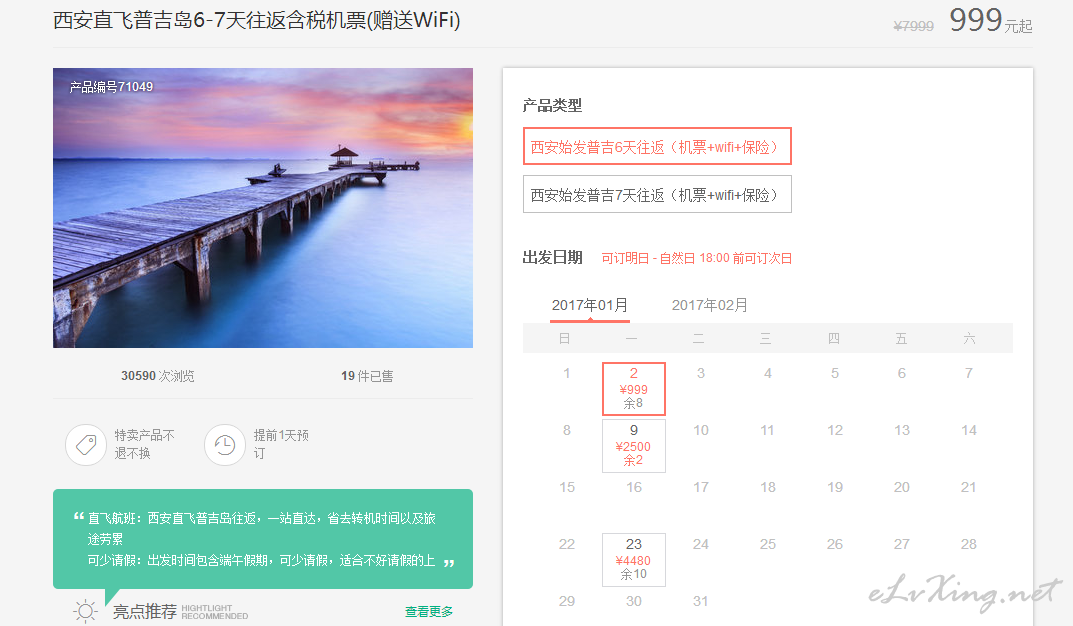Image resolution: width=1073 pixels, height=626 pixels.
Task: Switch to the 2017年01月 calendar tab
Action: pos(590,305)
